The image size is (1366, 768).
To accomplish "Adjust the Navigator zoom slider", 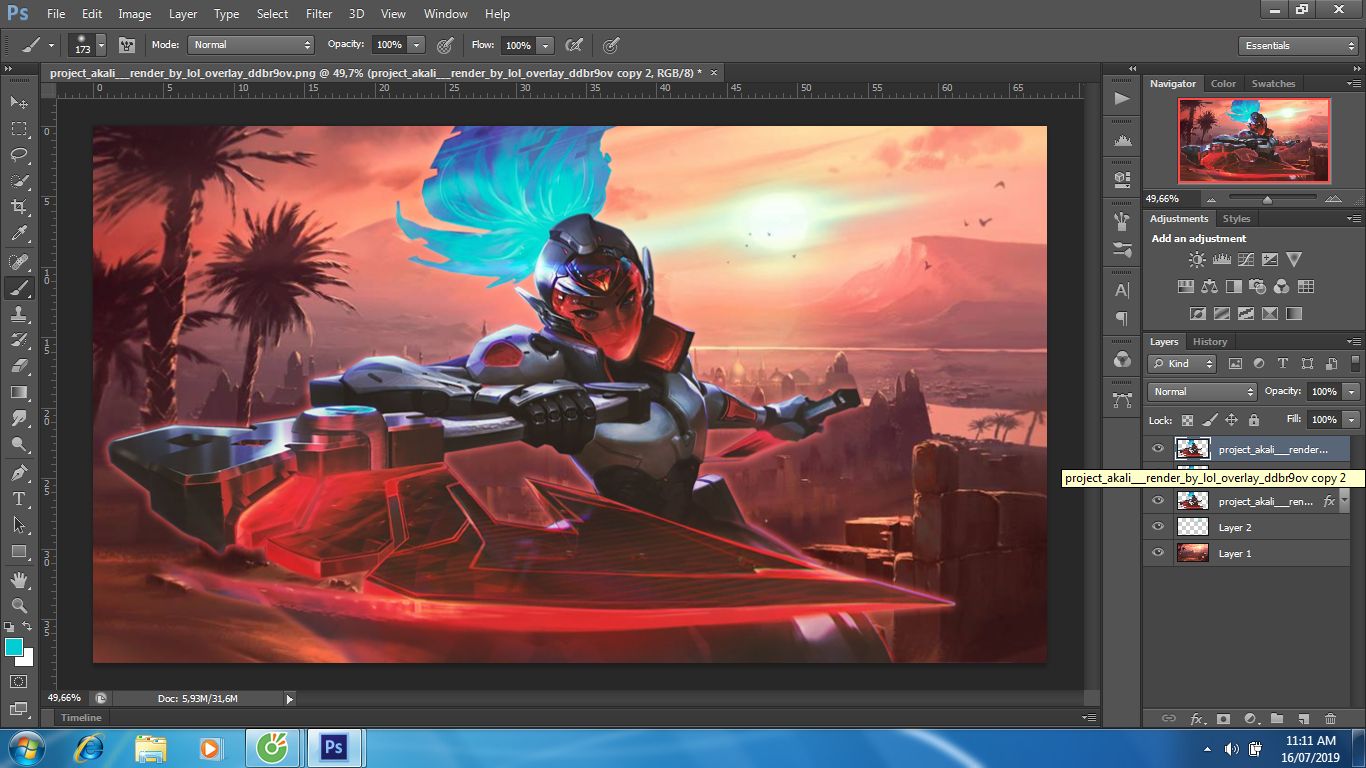I will (1267, 199).
